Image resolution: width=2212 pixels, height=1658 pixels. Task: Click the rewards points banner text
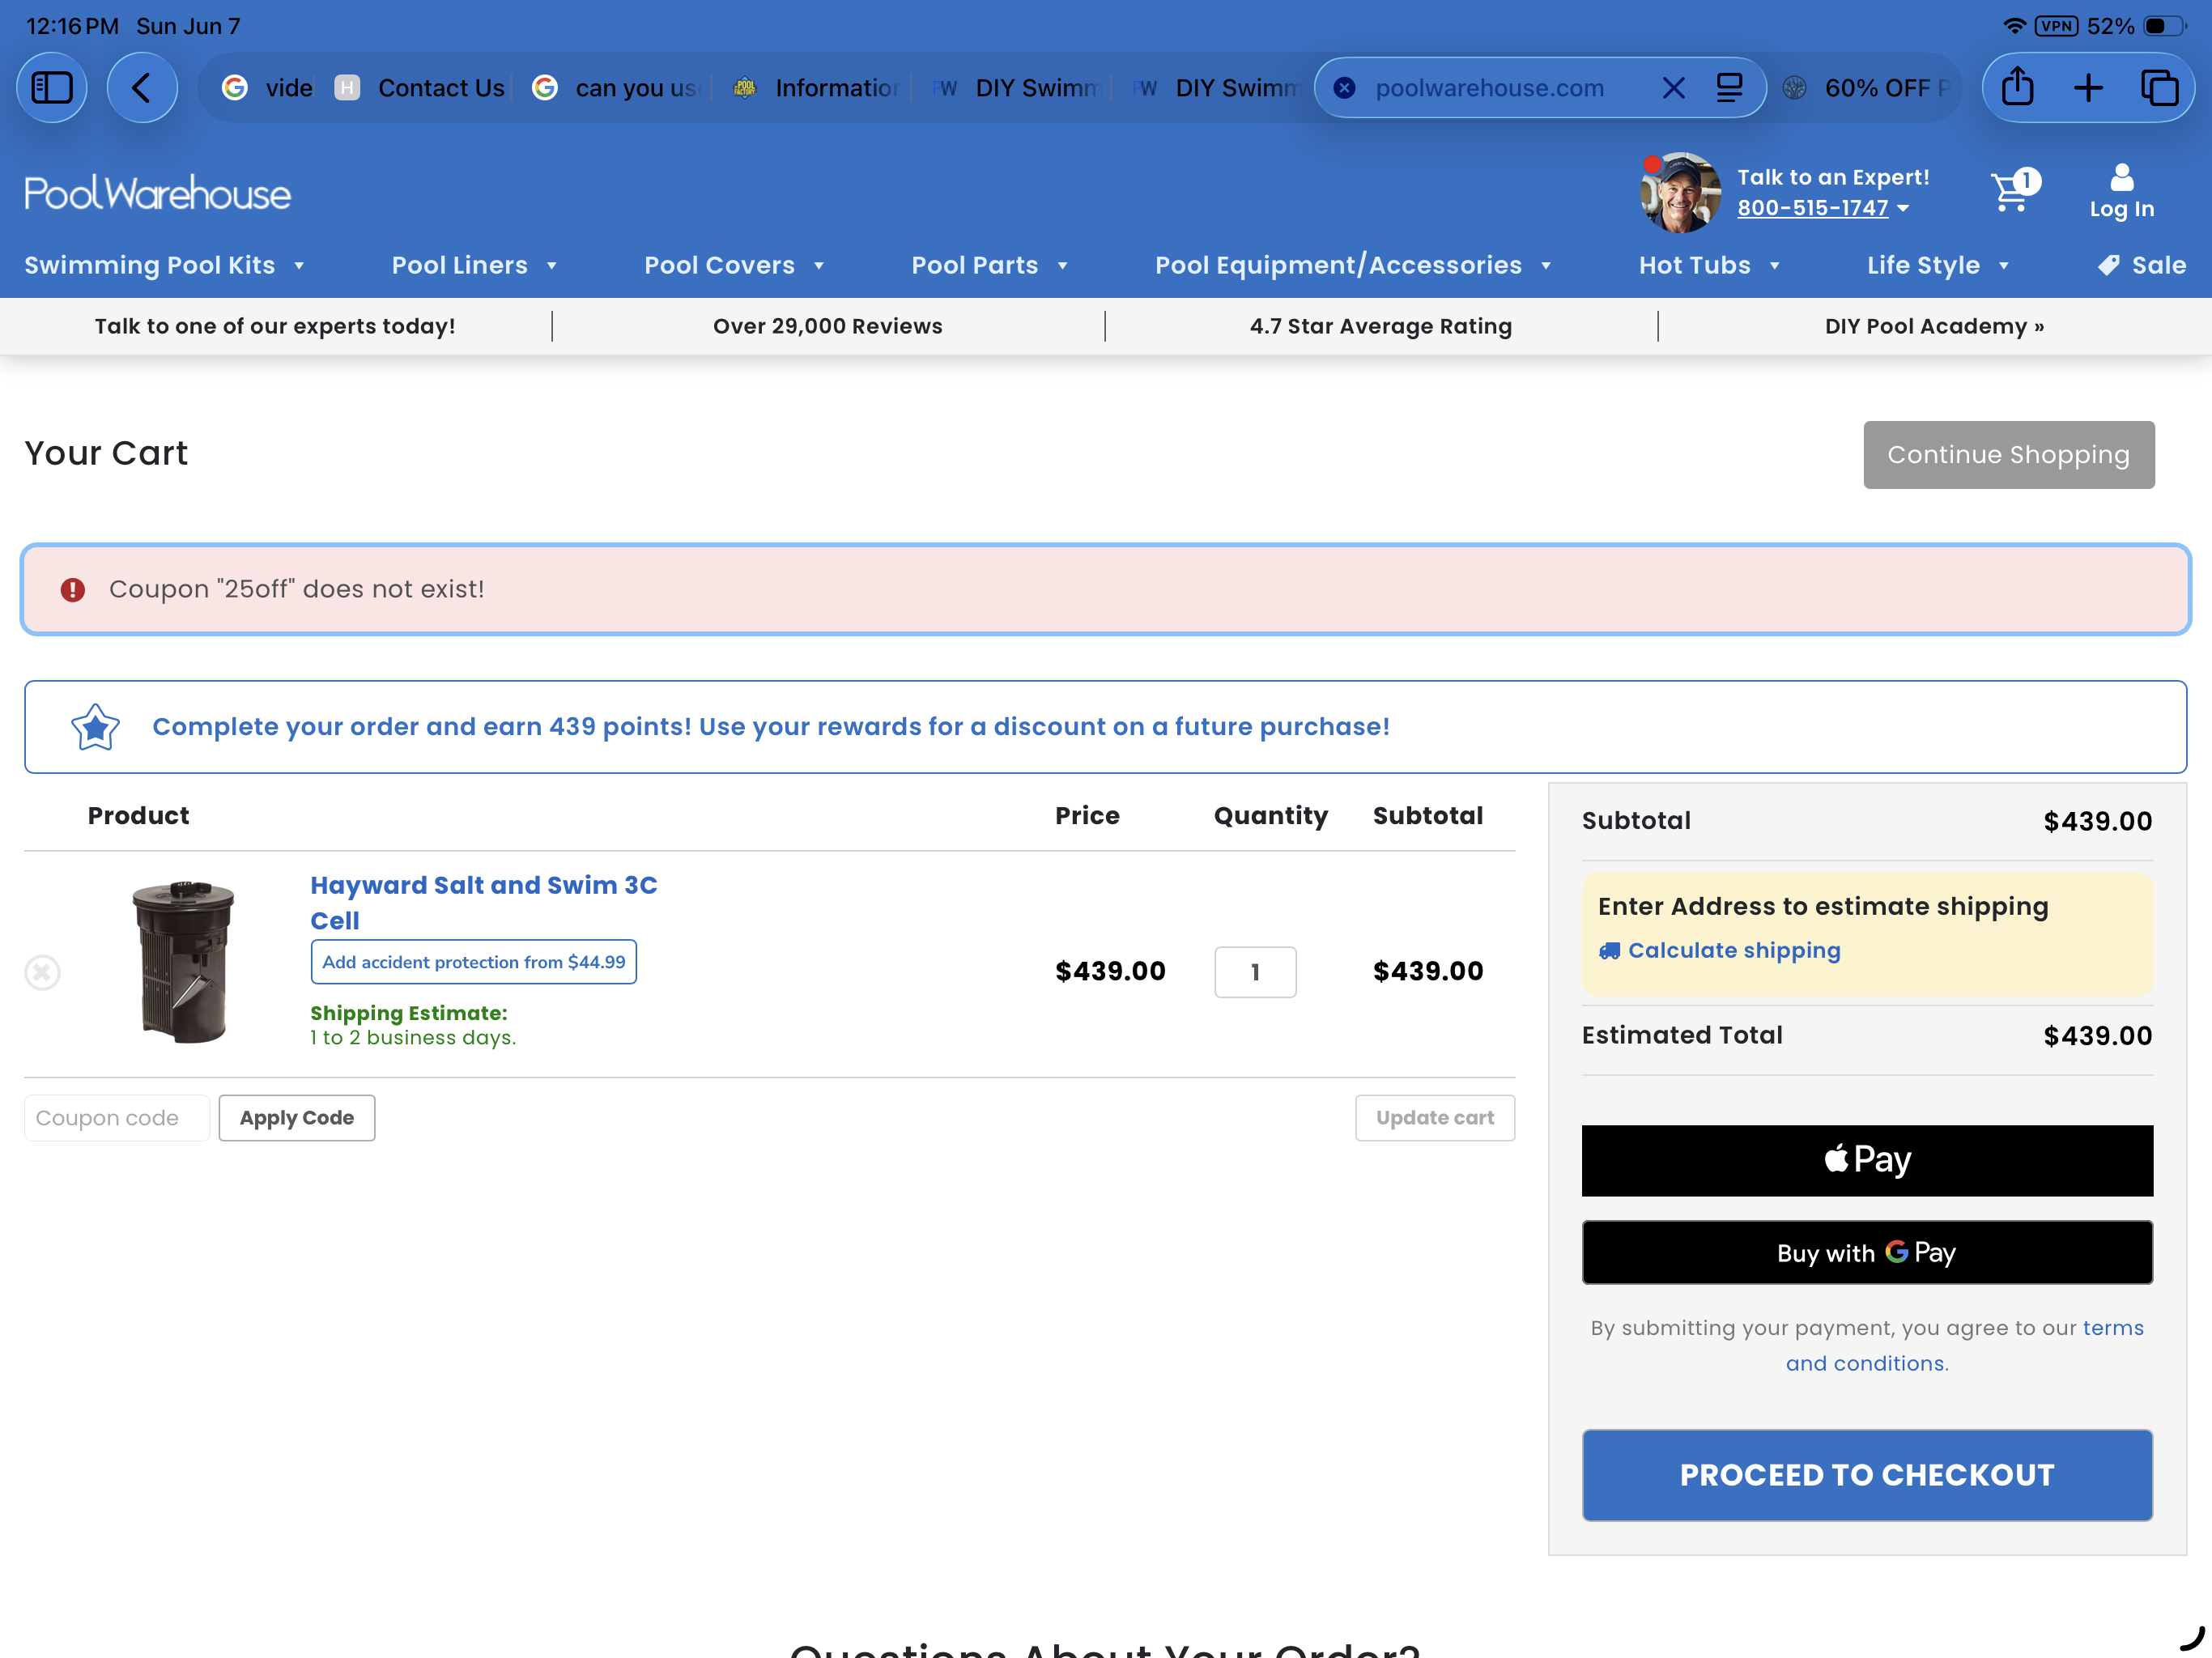[770, 727]
